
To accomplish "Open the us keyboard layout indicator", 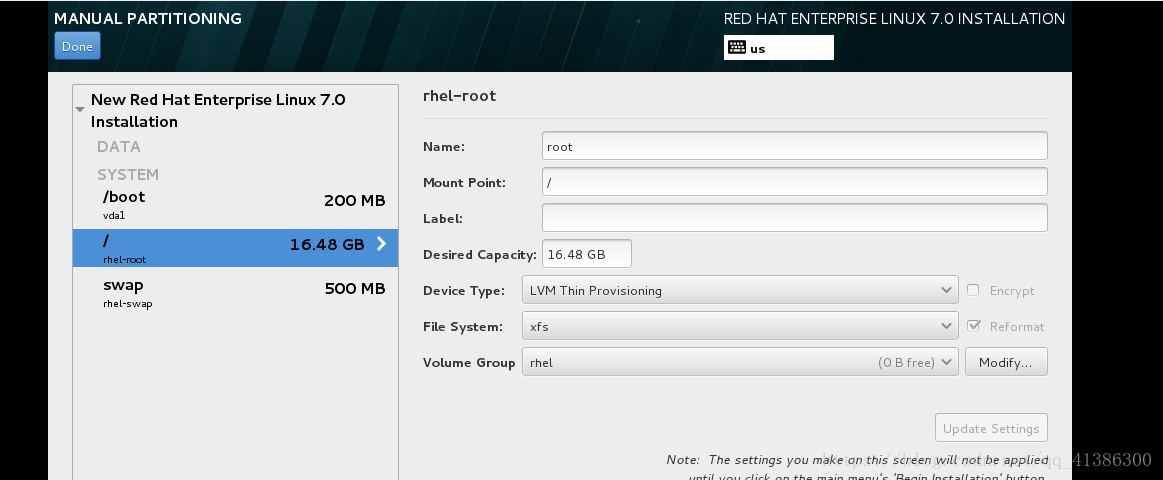I will tap(779, 47).
